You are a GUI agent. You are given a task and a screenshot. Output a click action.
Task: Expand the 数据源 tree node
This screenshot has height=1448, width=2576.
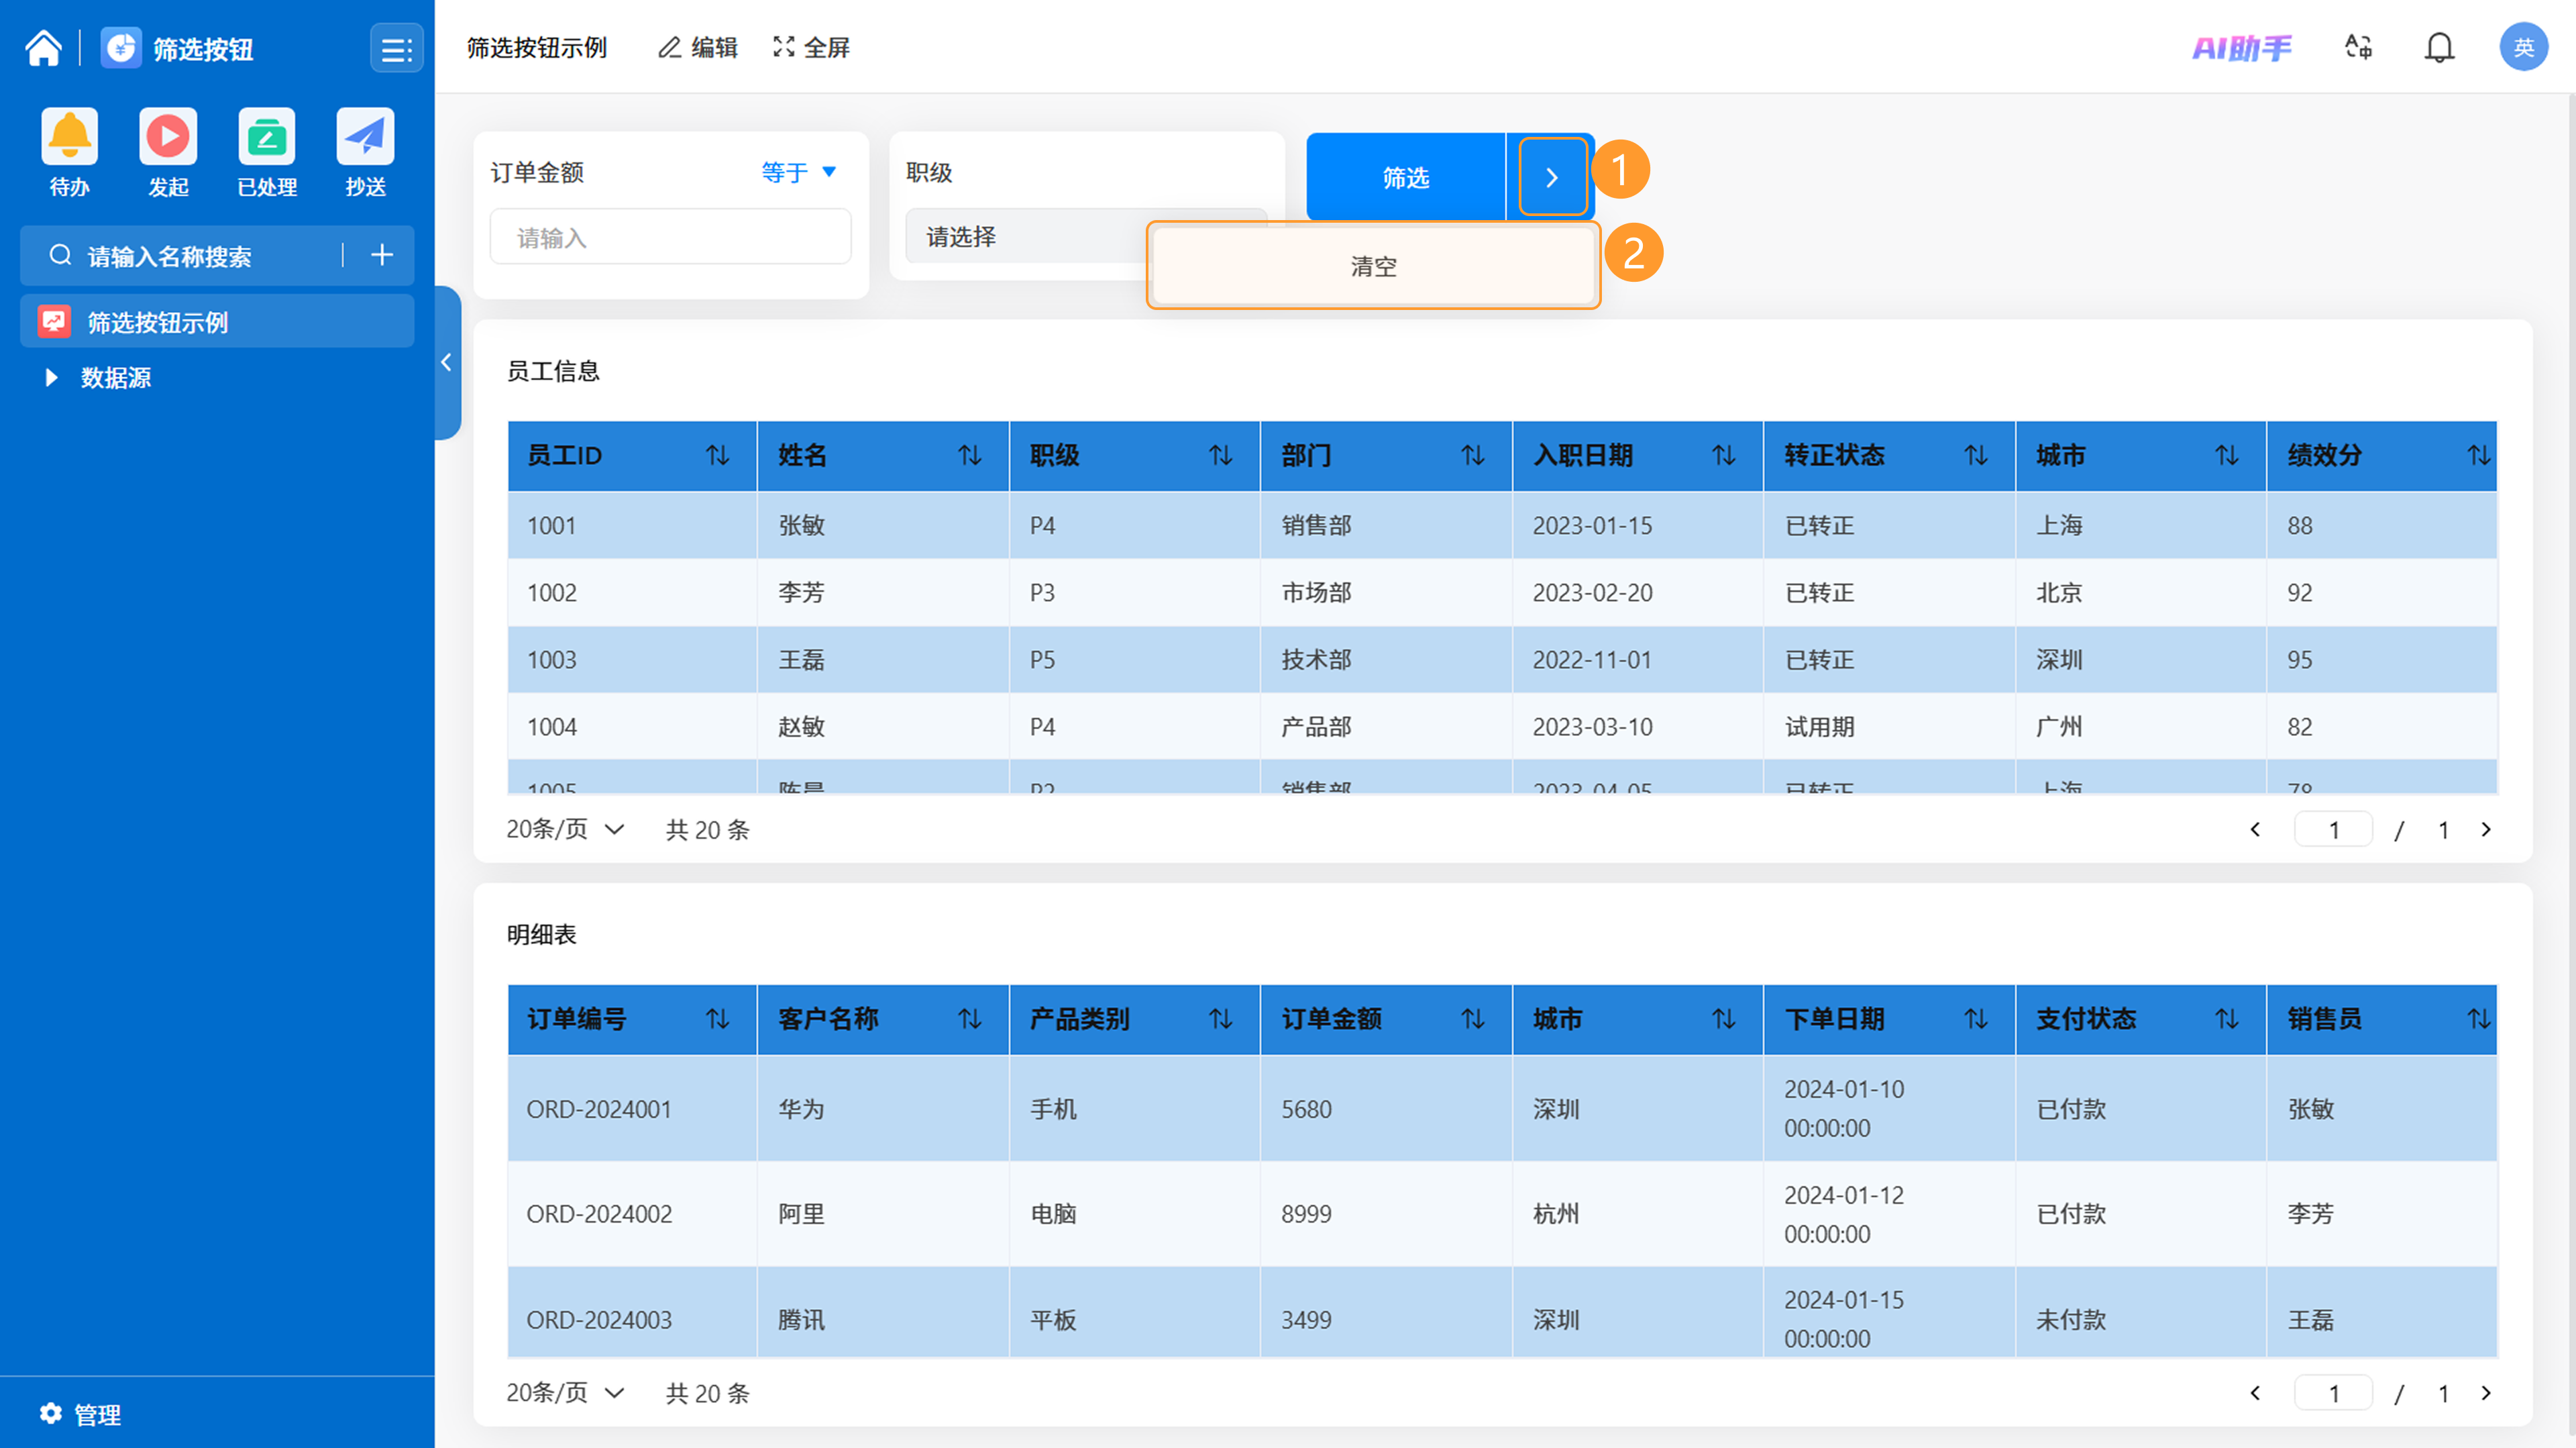click(x=51, y=377)
